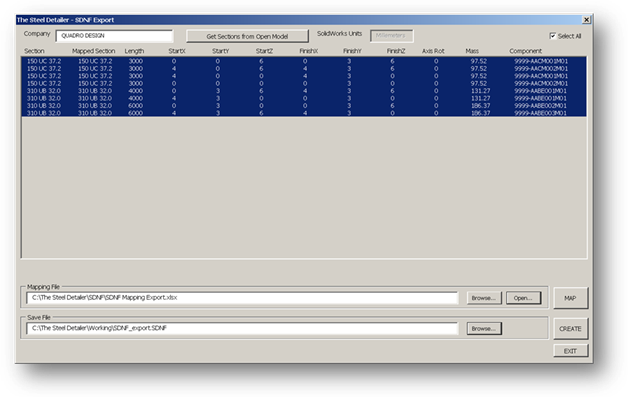Open the mapping file with Open... button

click(x=523, y=298)
